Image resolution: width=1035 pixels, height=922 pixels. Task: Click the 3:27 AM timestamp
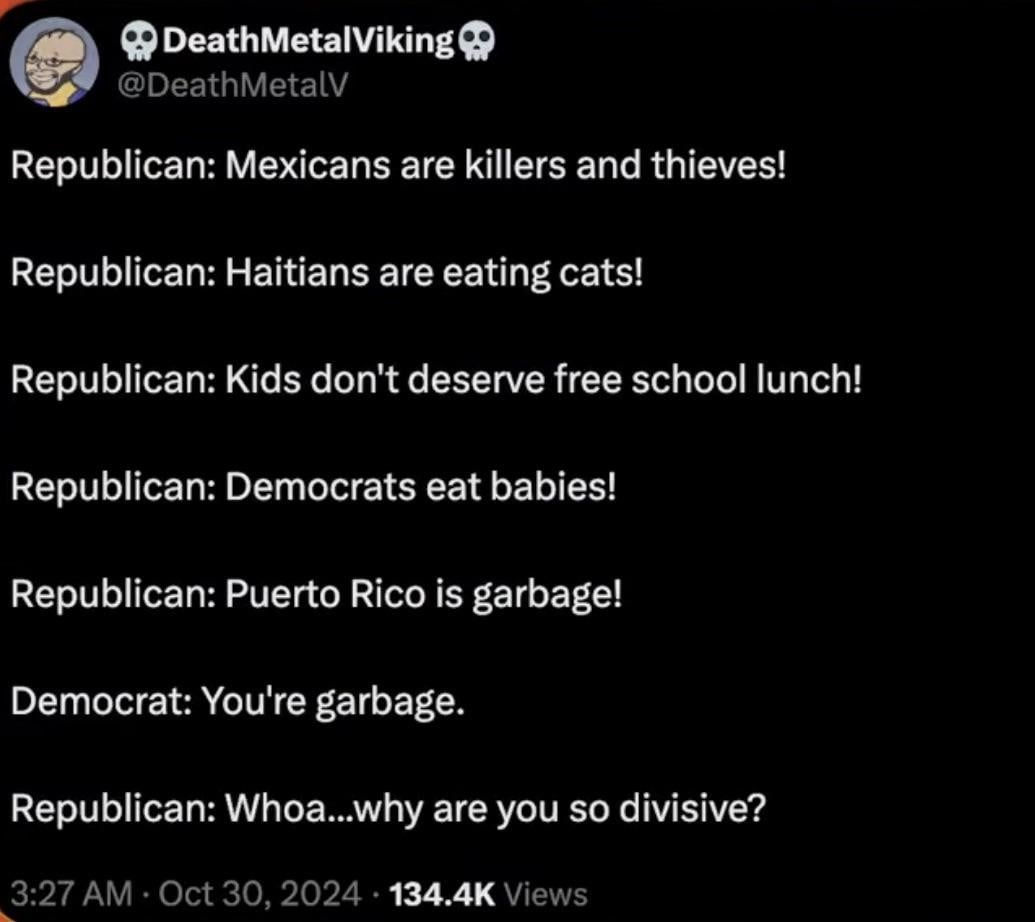(72, 894)
